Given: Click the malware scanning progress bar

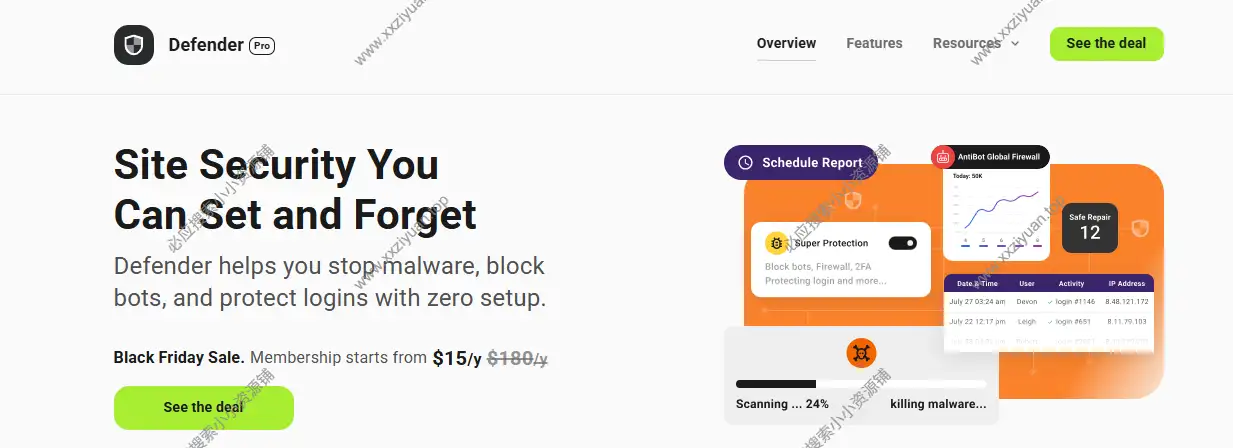Looking at the screenshot, I should tap(861, 384).
